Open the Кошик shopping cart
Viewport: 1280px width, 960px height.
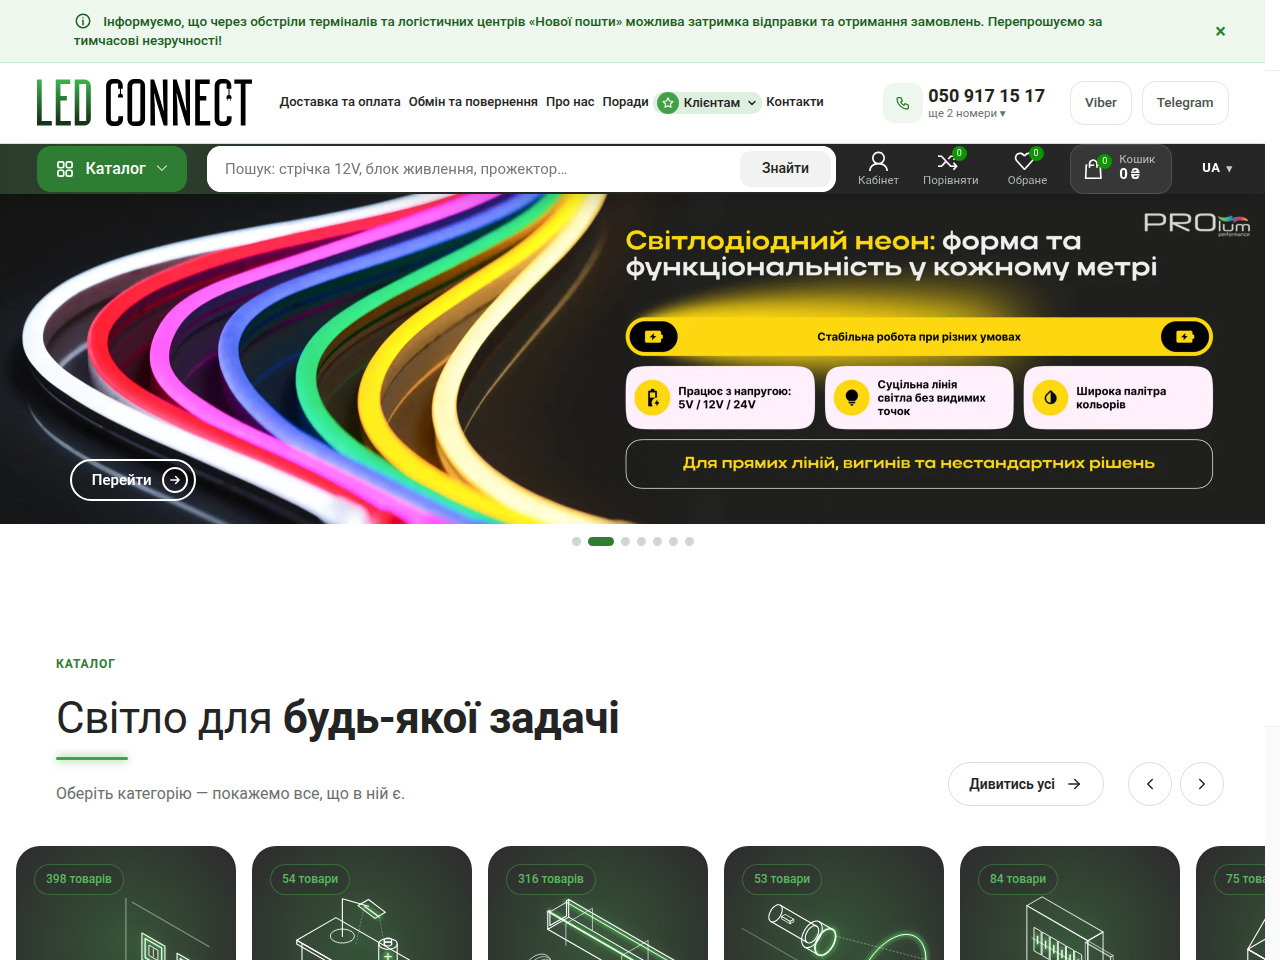point(1120,169)
